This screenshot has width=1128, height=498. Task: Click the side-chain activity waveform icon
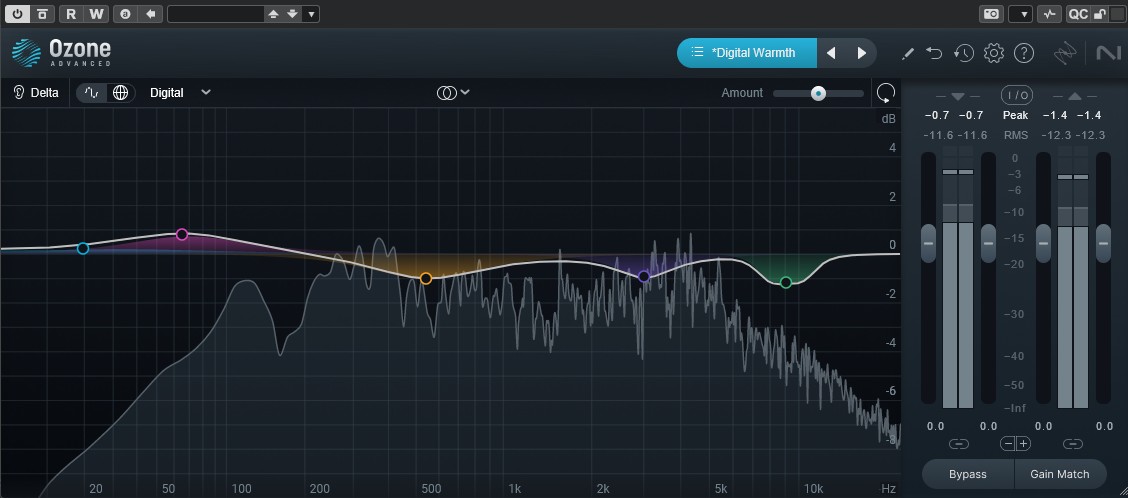click(x=1050, y=14)
